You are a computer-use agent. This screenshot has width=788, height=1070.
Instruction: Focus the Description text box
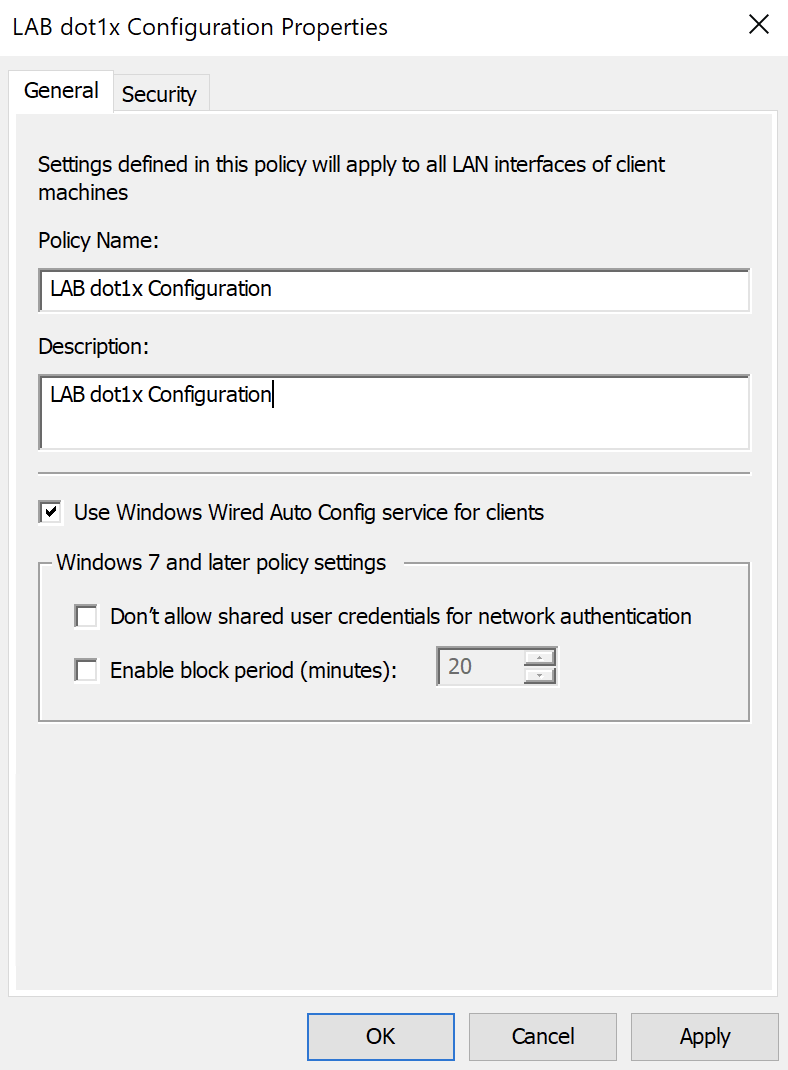click(393, 412)
